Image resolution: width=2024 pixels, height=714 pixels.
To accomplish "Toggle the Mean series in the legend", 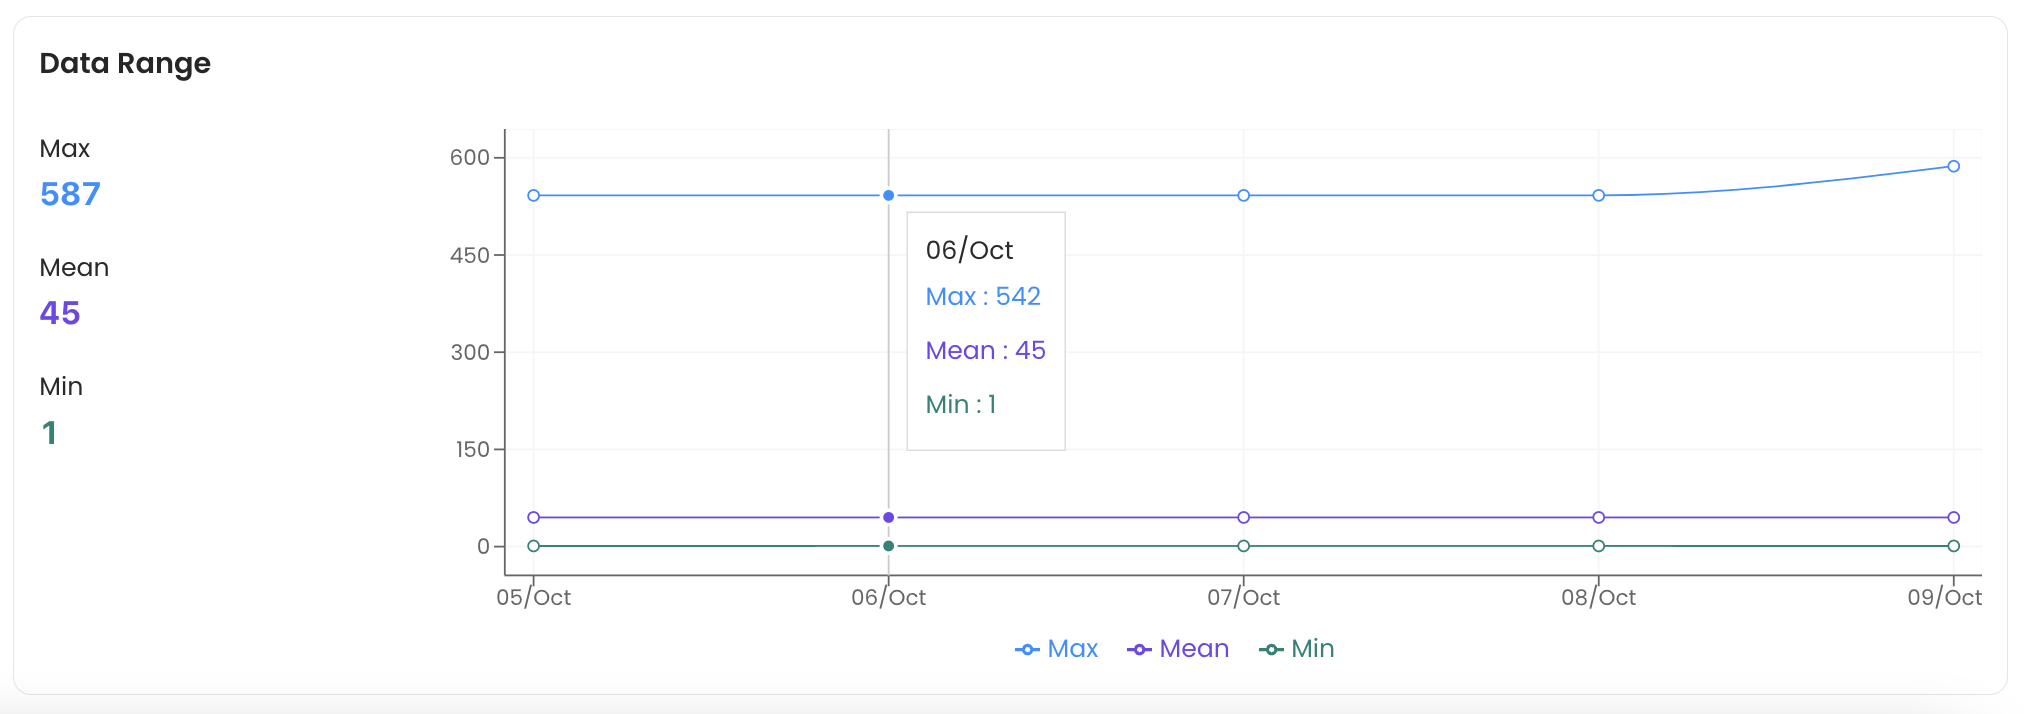I will tap(1178, 649).
